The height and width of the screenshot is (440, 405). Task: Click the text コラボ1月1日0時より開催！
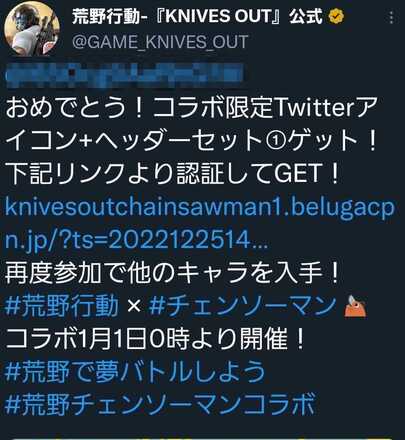155,339
